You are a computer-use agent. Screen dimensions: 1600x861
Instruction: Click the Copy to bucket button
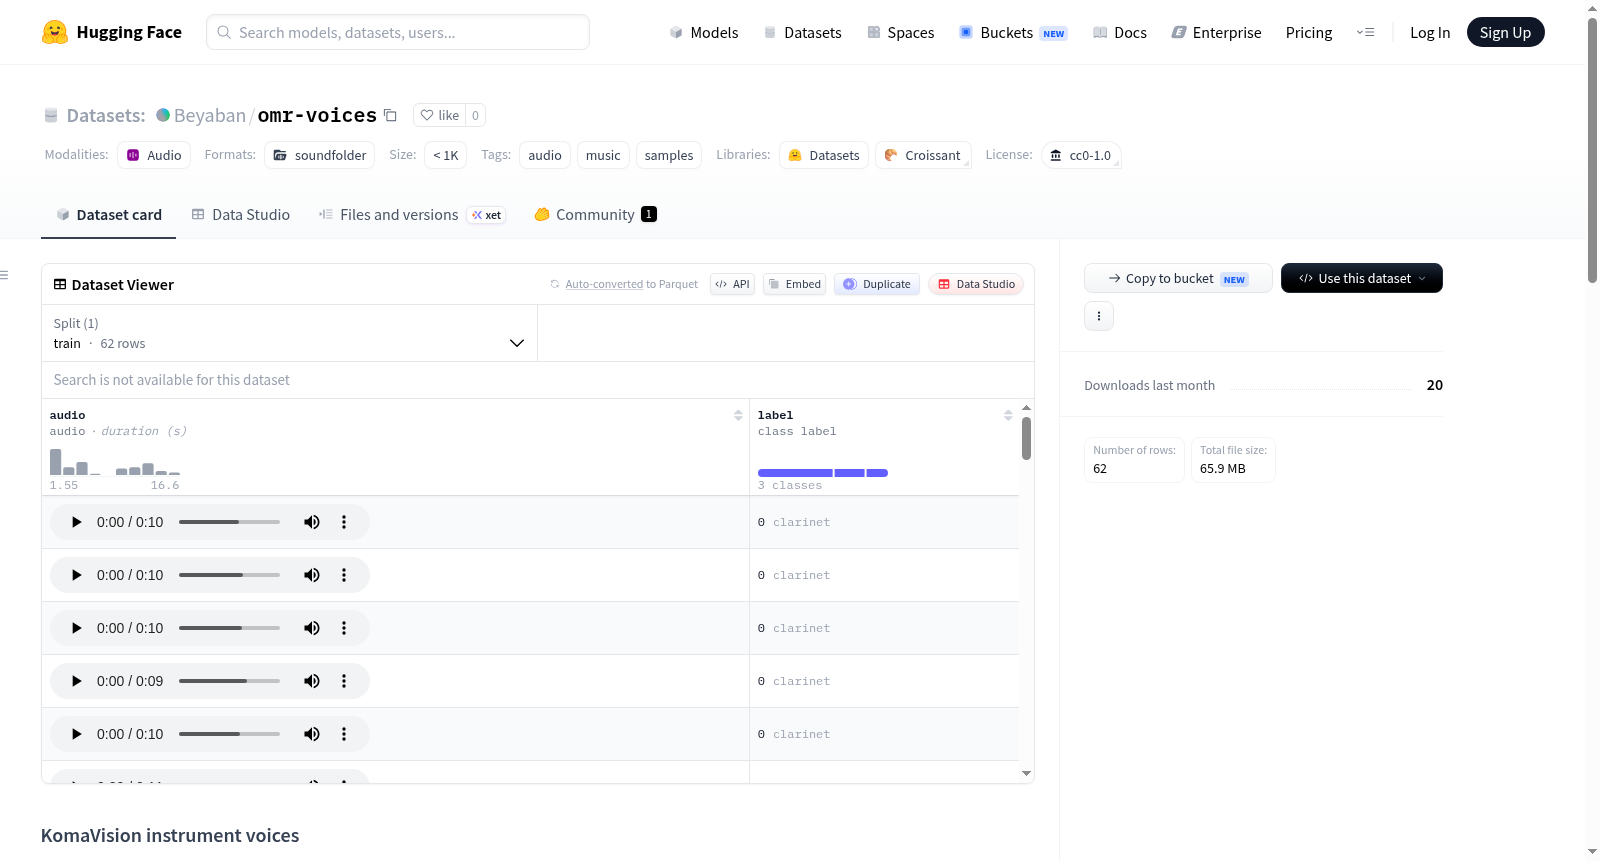coord(1178,278)
